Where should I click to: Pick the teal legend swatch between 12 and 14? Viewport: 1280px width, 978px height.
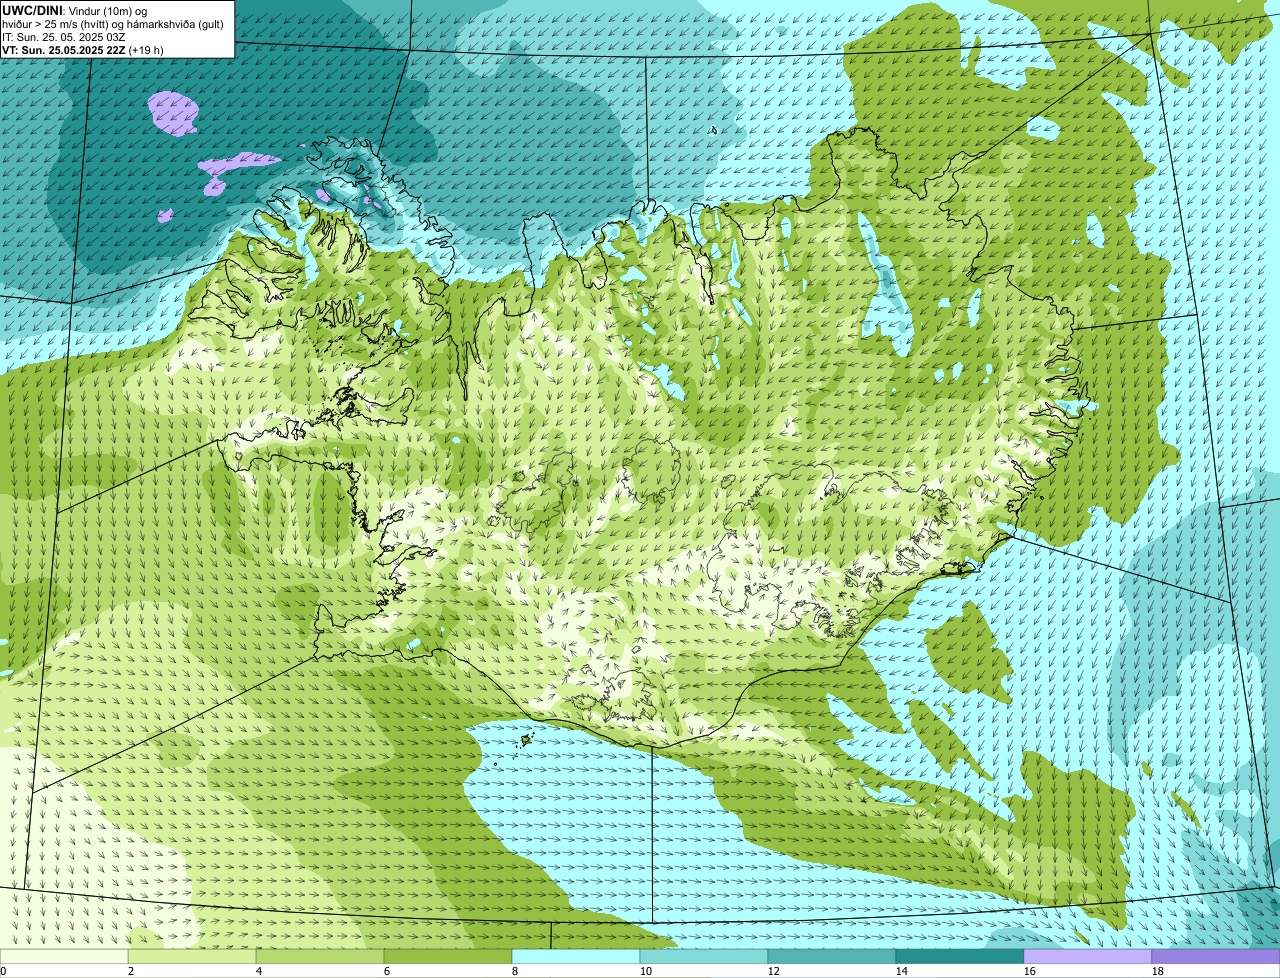tap(832, 956)
